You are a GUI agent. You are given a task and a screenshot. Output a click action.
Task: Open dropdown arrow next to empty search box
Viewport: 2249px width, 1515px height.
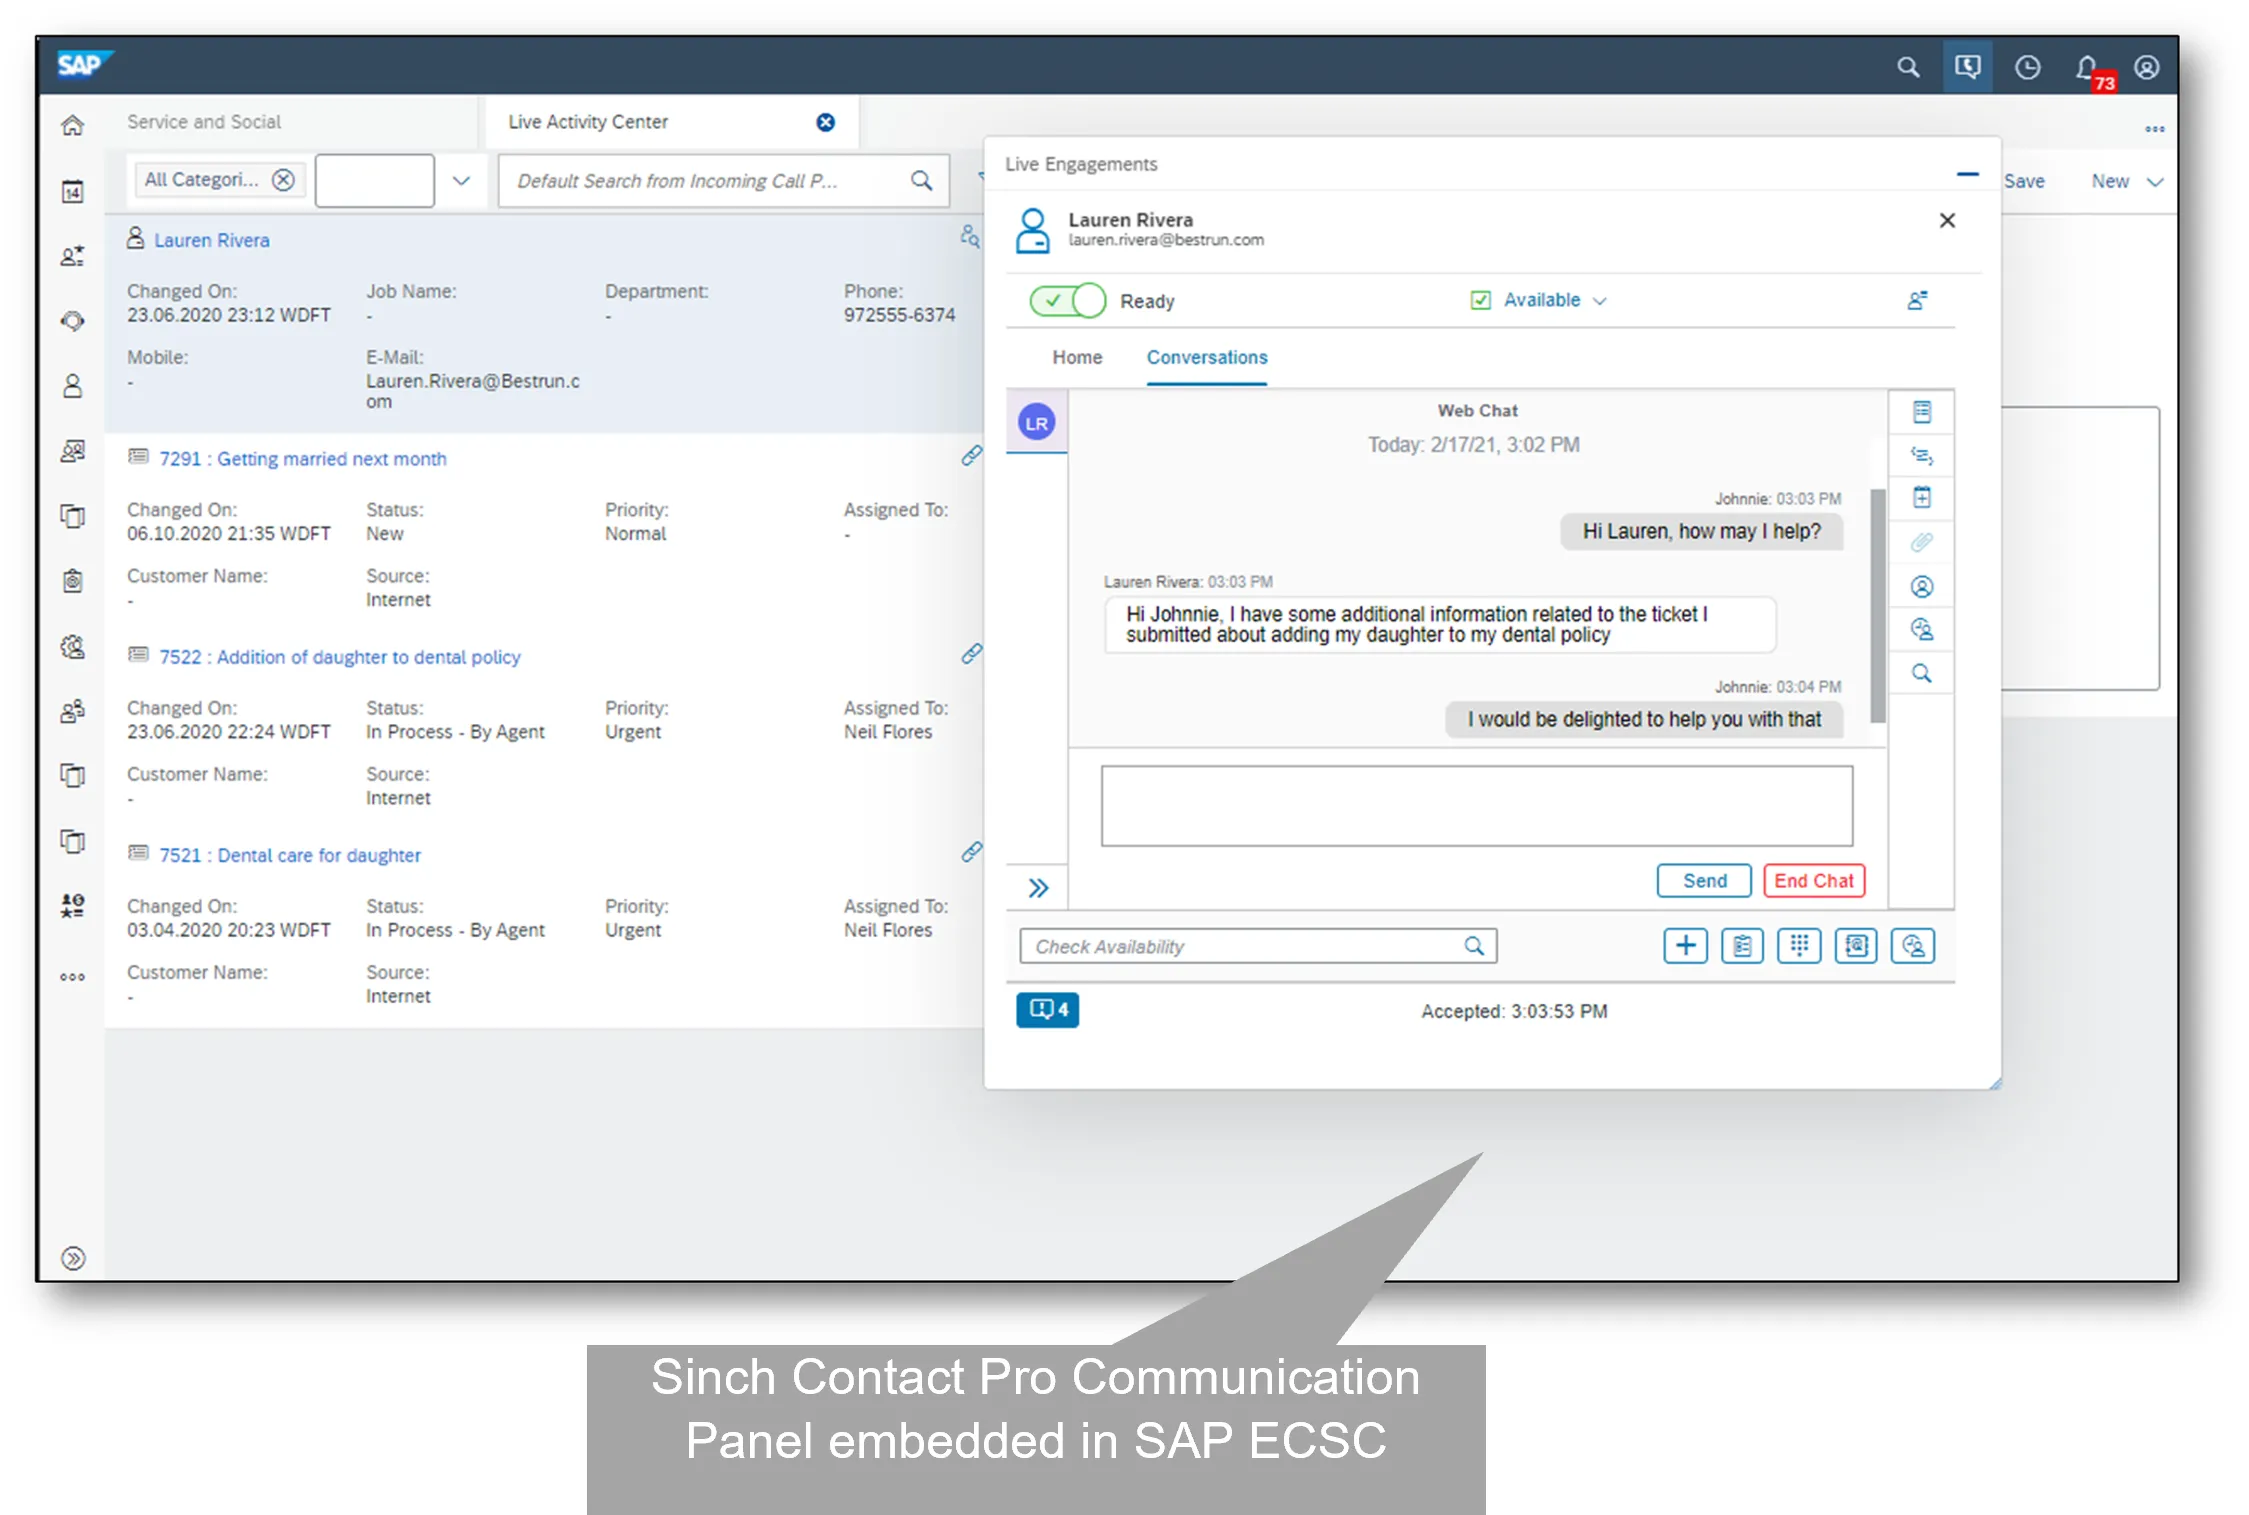pyautogui.click(x=461, y=181)
